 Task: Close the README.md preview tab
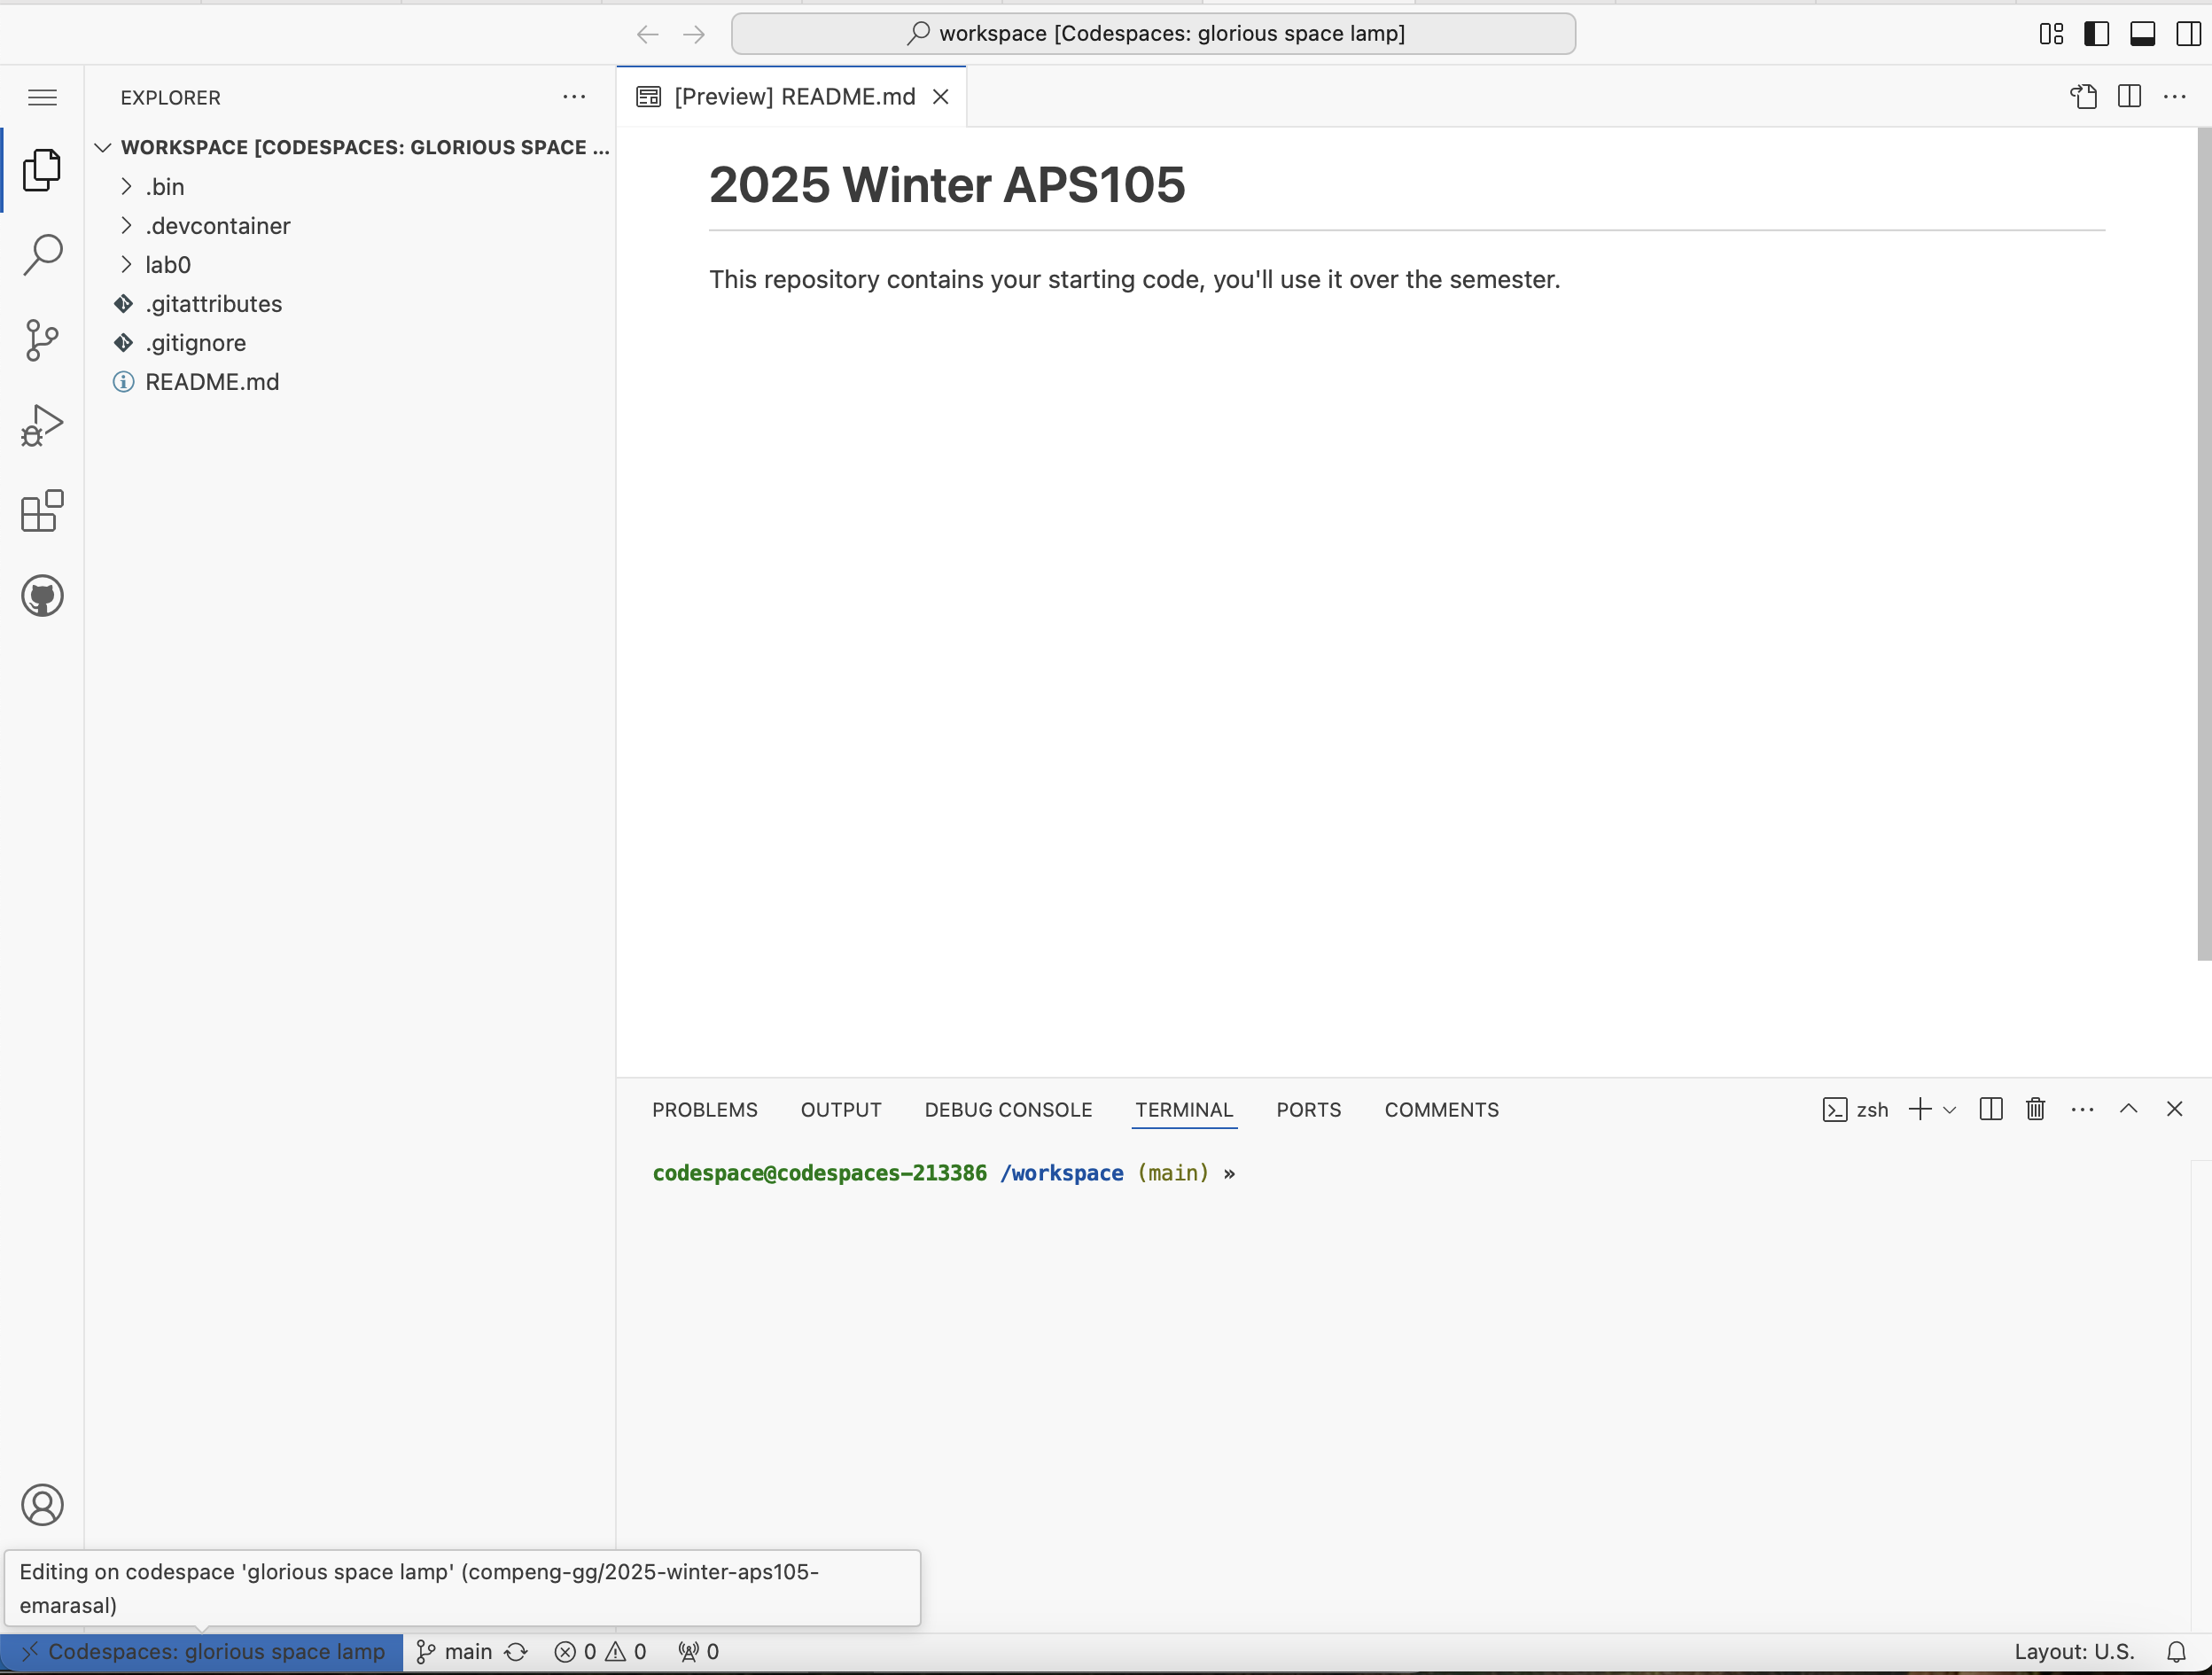tap(941, 97)
